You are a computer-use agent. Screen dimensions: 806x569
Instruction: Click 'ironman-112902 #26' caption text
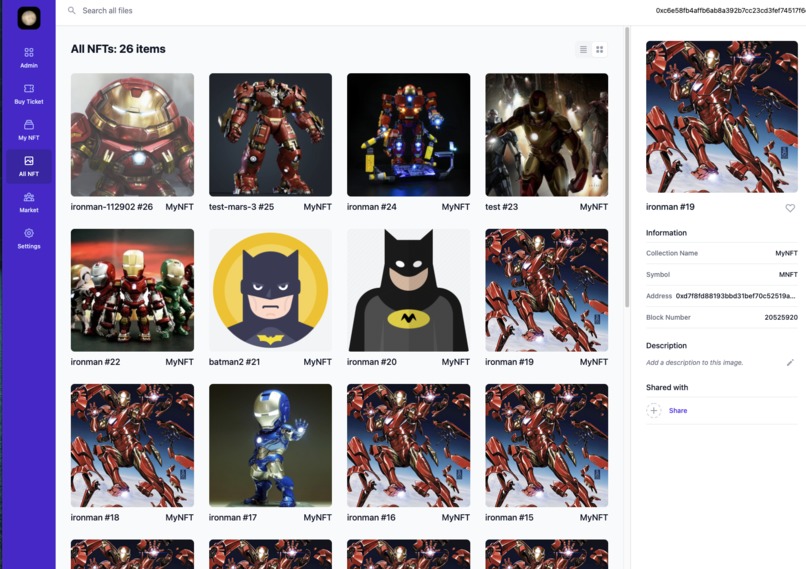click(x=112, y=207)
